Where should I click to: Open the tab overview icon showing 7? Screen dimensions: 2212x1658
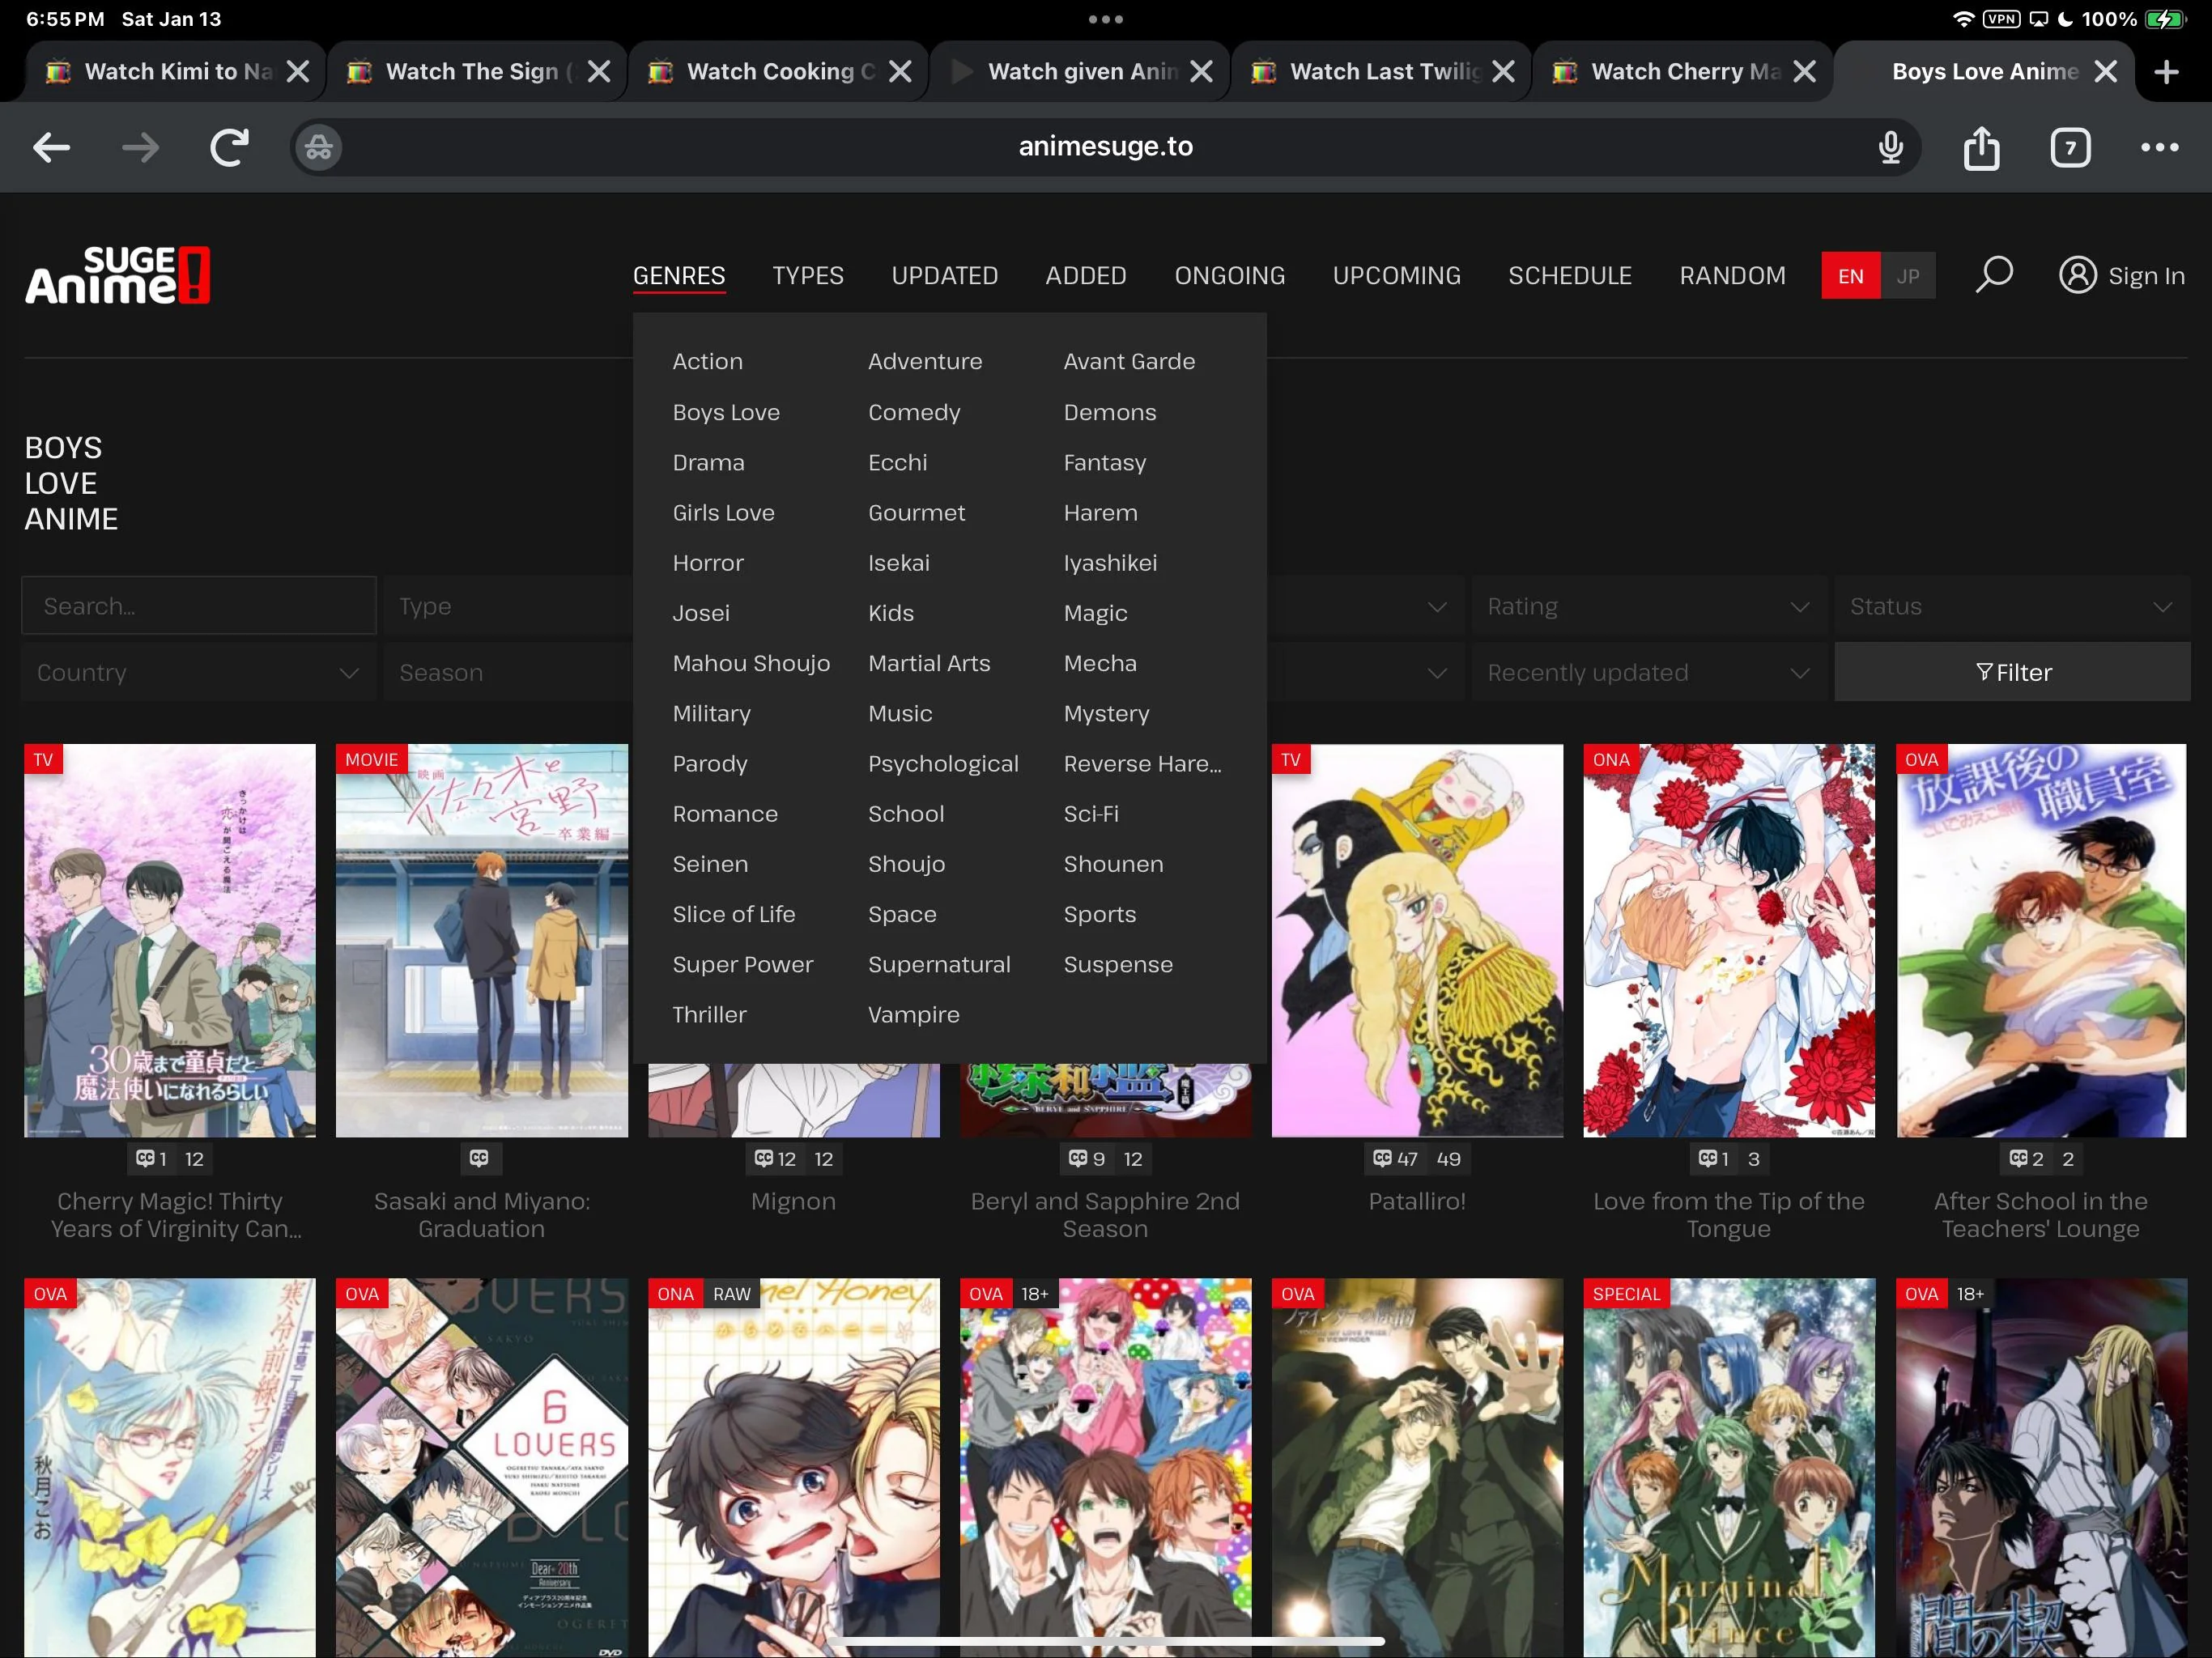point(2070,147)
